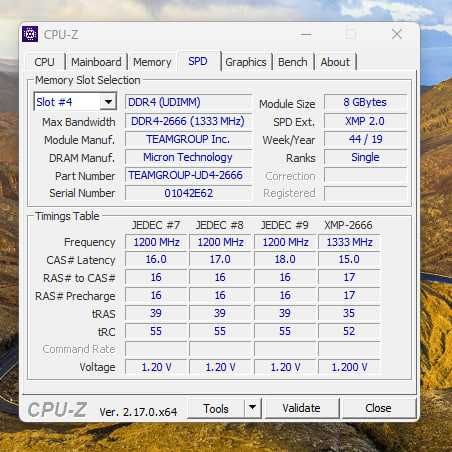
Task: Click the 44 / 19 Week/Year value
Action: click(x=365, y=139)
